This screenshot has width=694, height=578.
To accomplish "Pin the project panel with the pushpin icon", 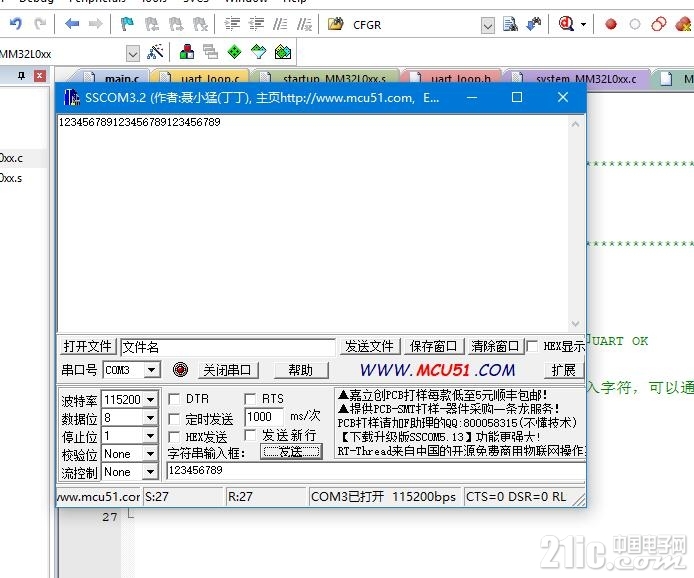I will 21,76.
